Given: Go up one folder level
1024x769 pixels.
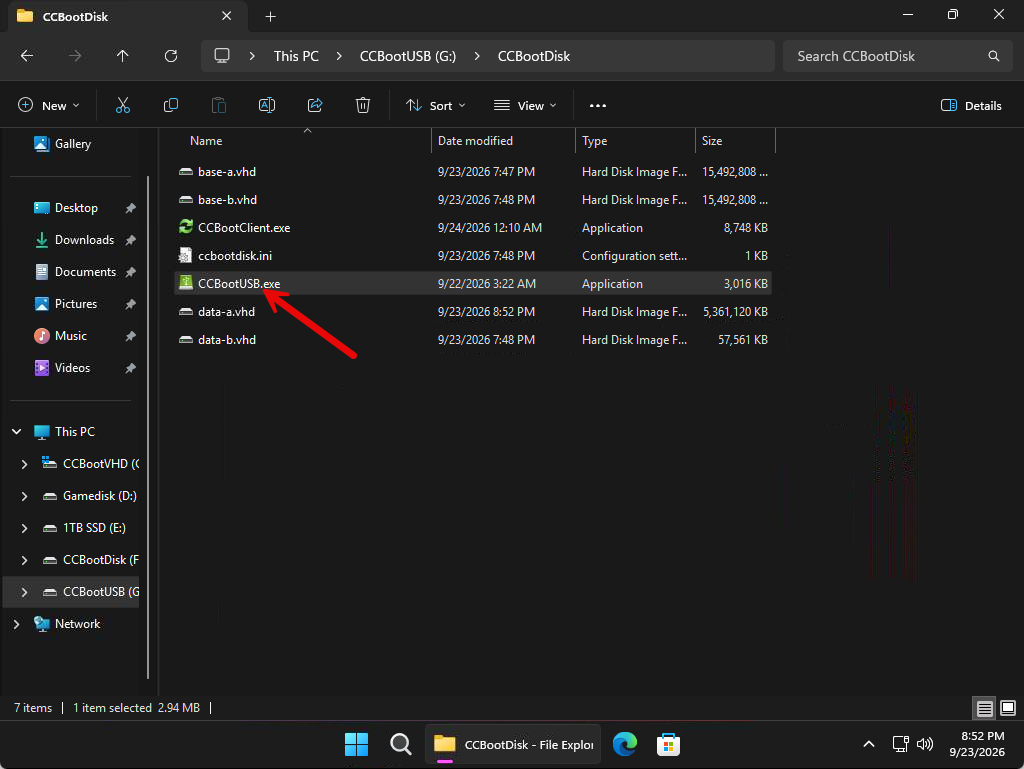Looking at the screenshot, I should pos(122,56).
